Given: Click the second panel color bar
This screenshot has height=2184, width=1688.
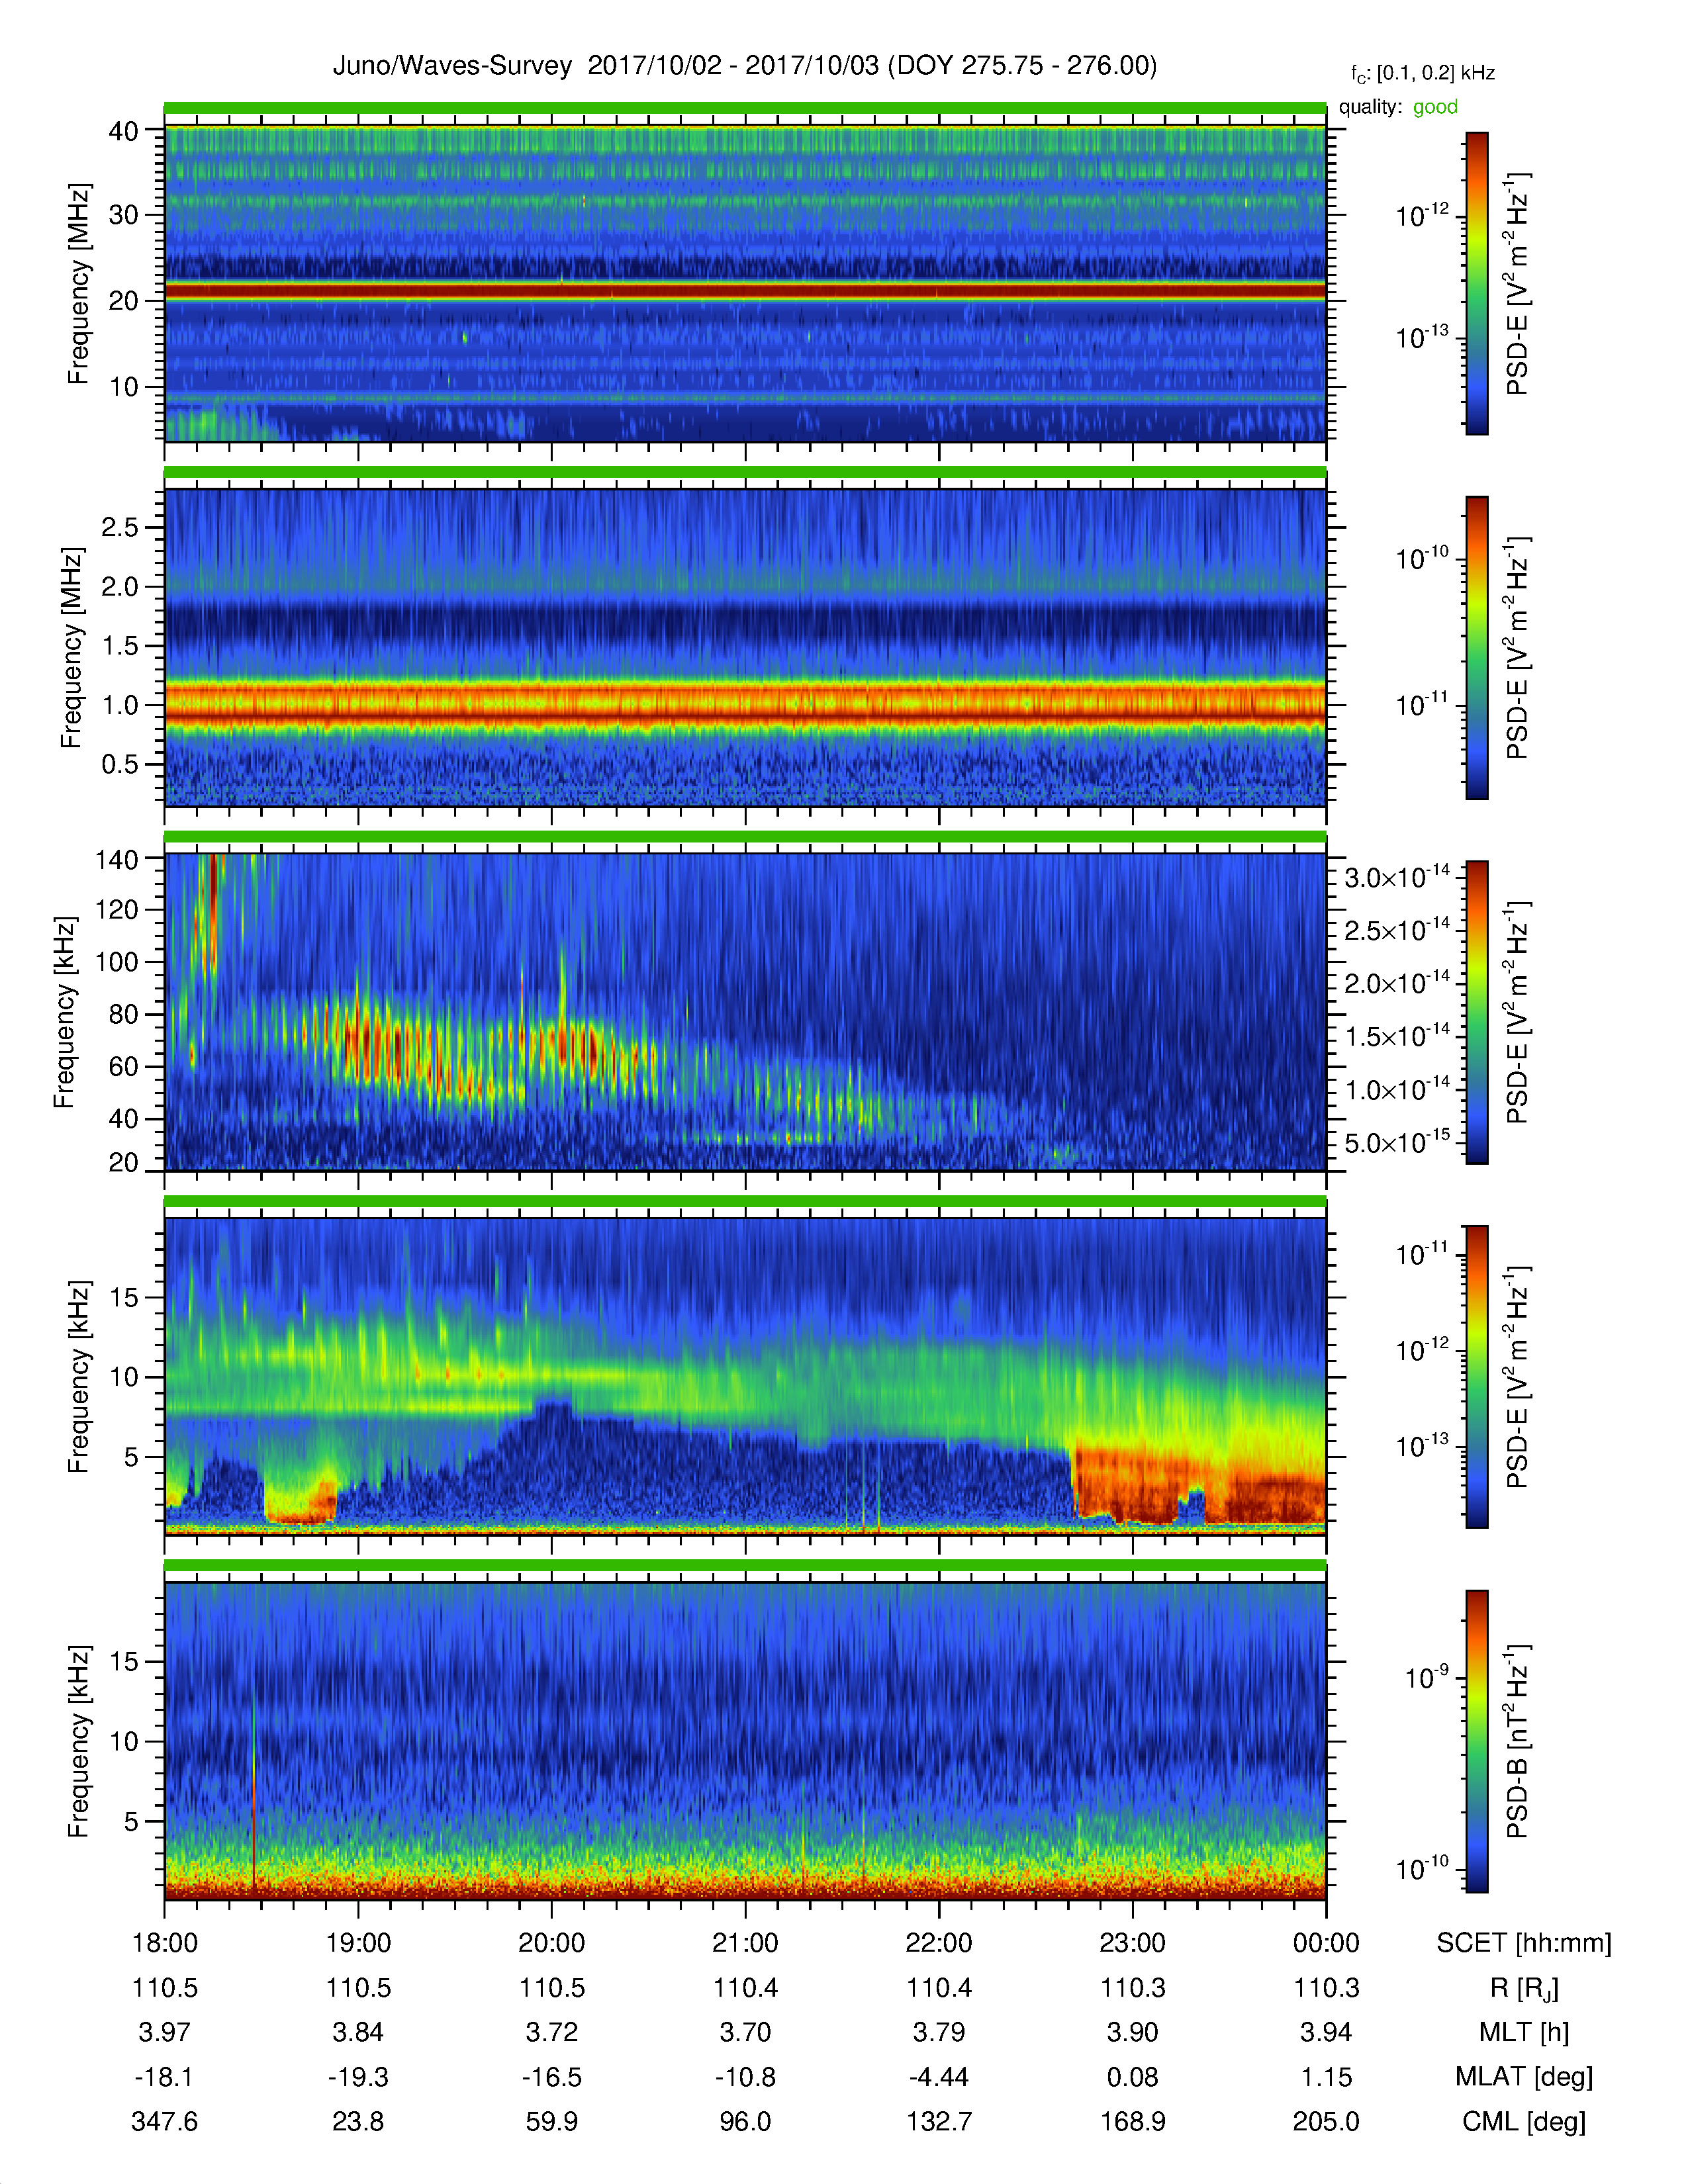Looking at the screenshot, I should point(1476,647).
